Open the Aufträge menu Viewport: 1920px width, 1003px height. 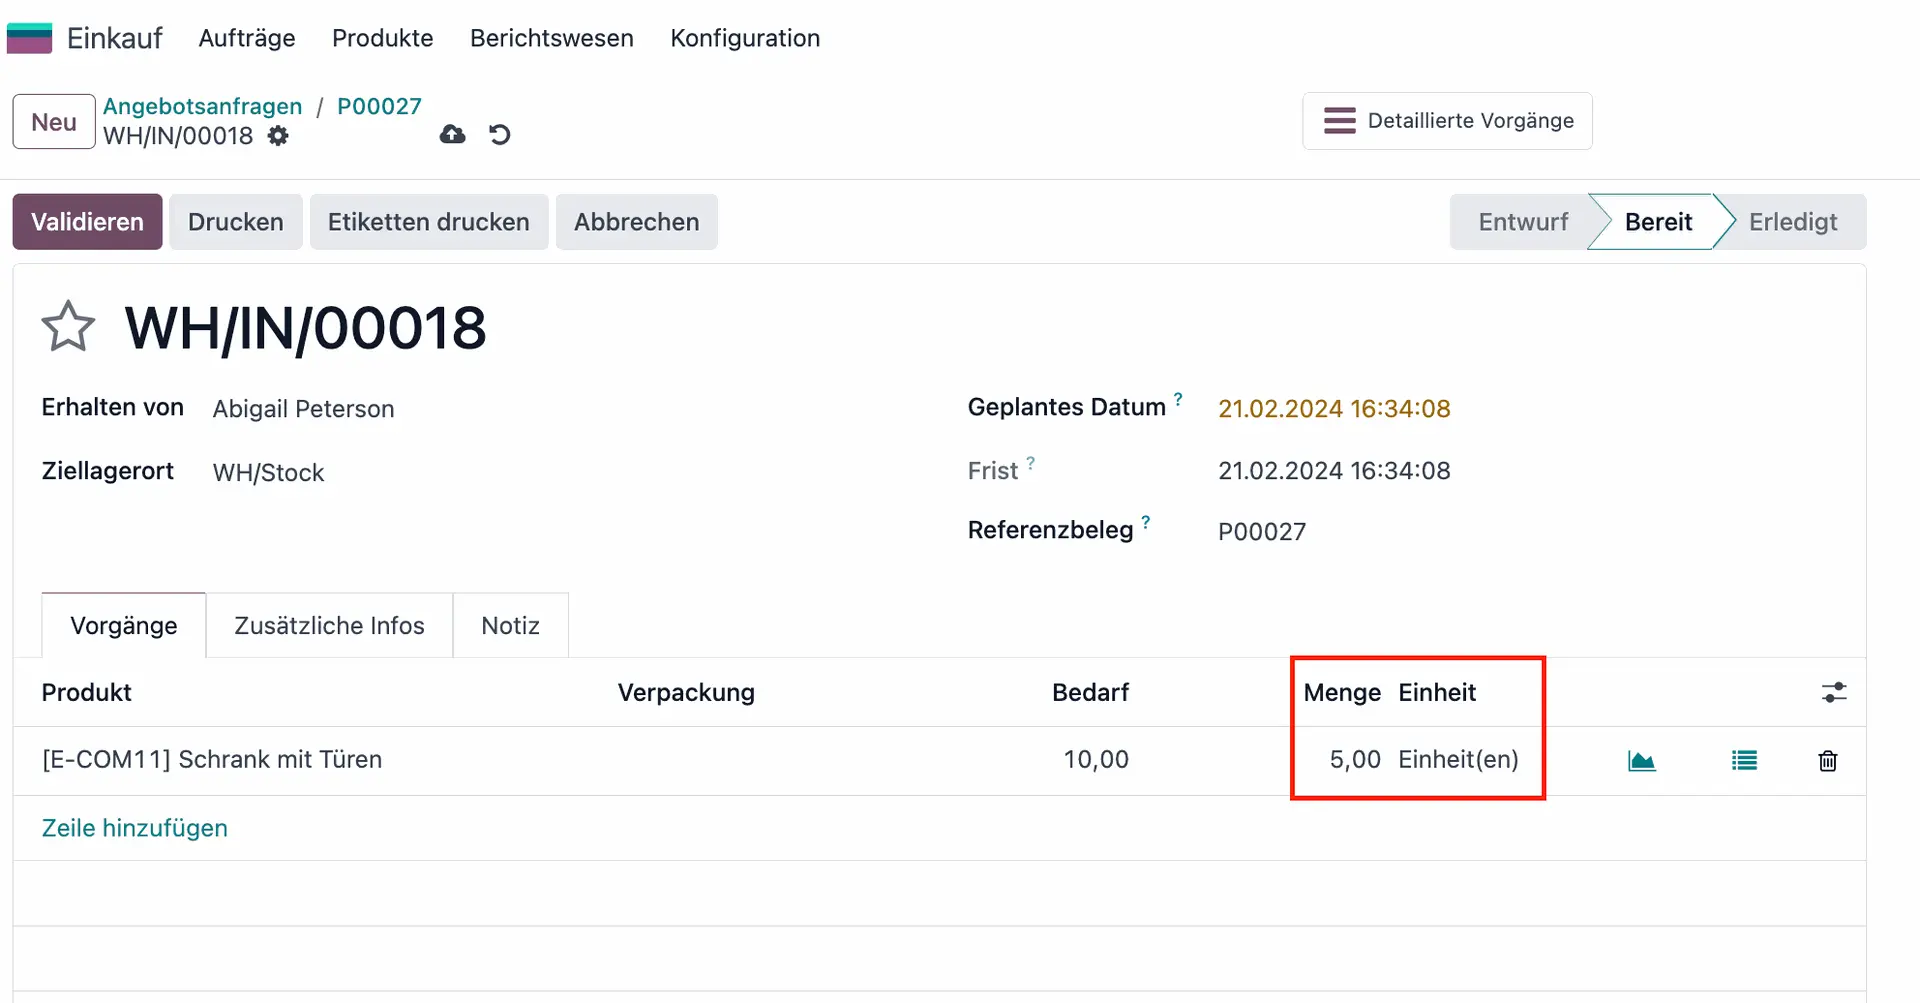[x=247, y=38]
